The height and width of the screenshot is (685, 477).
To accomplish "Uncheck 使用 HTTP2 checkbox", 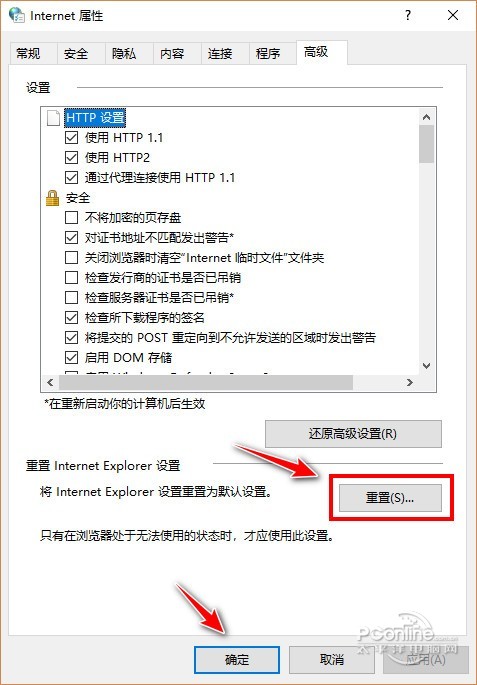I will tap(71, 157).
